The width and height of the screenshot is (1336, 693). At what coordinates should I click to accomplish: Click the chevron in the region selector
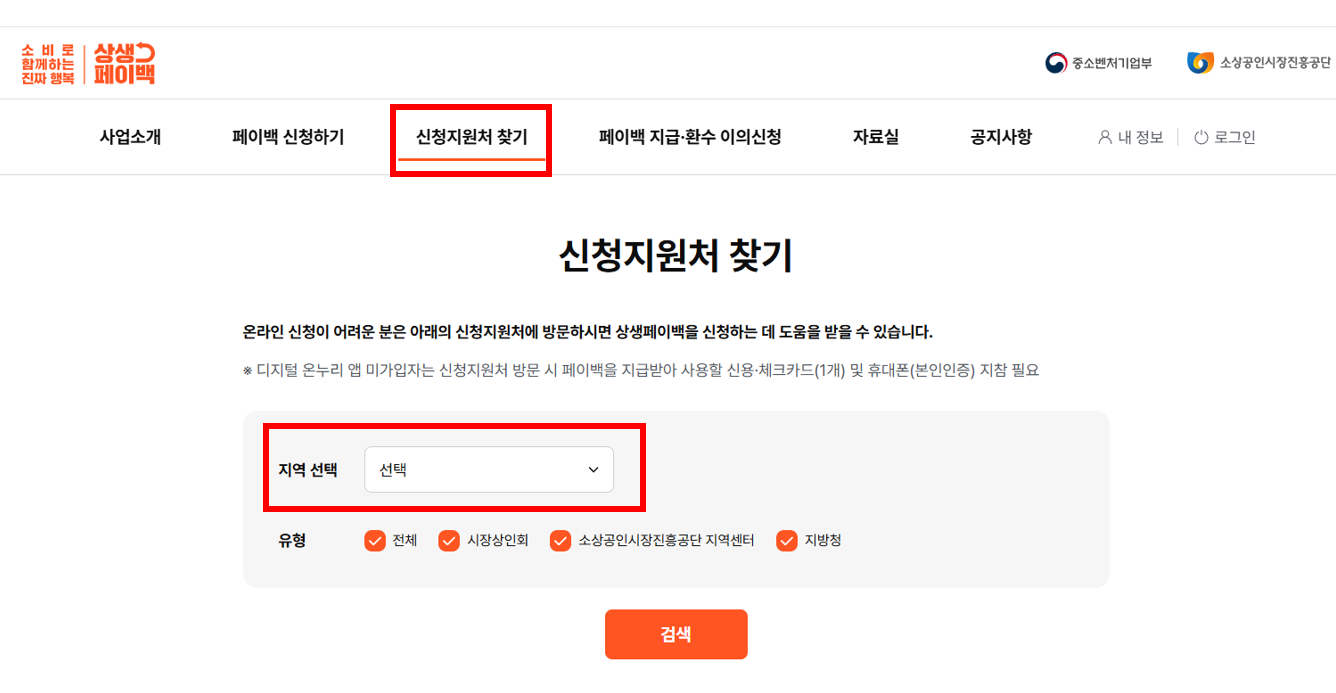click(x=596, y=468)
